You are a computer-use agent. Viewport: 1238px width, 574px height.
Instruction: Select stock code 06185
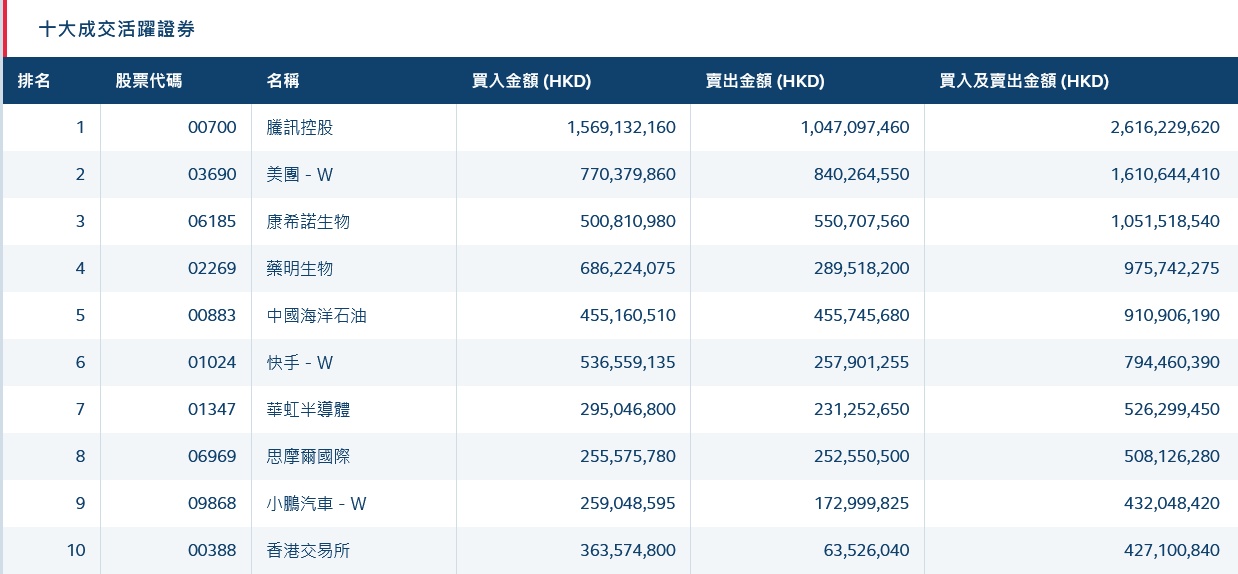212,221
